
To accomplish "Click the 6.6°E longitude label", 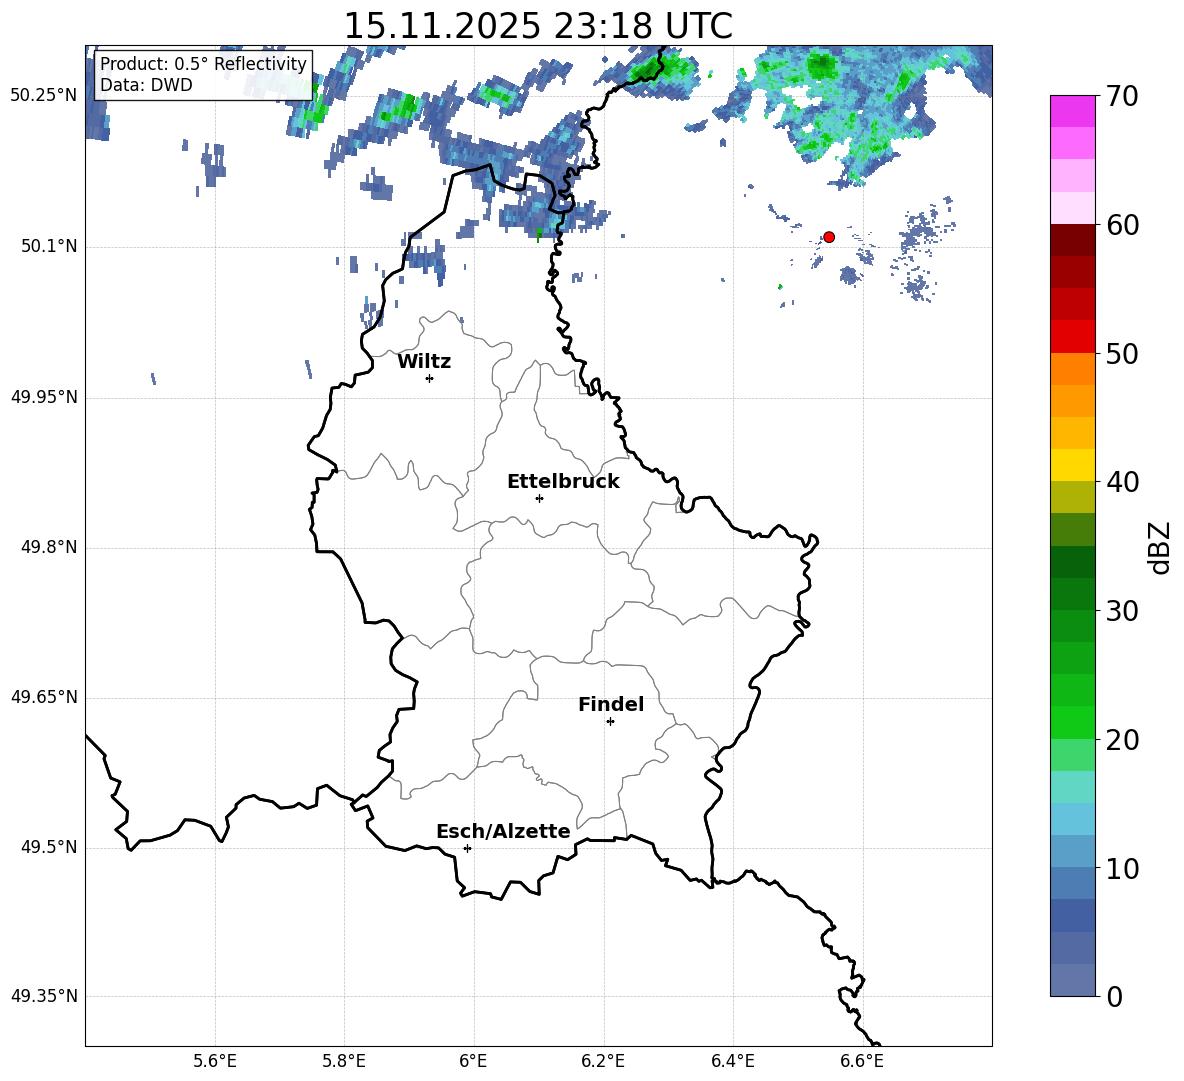I will (x=862, y=1061).
